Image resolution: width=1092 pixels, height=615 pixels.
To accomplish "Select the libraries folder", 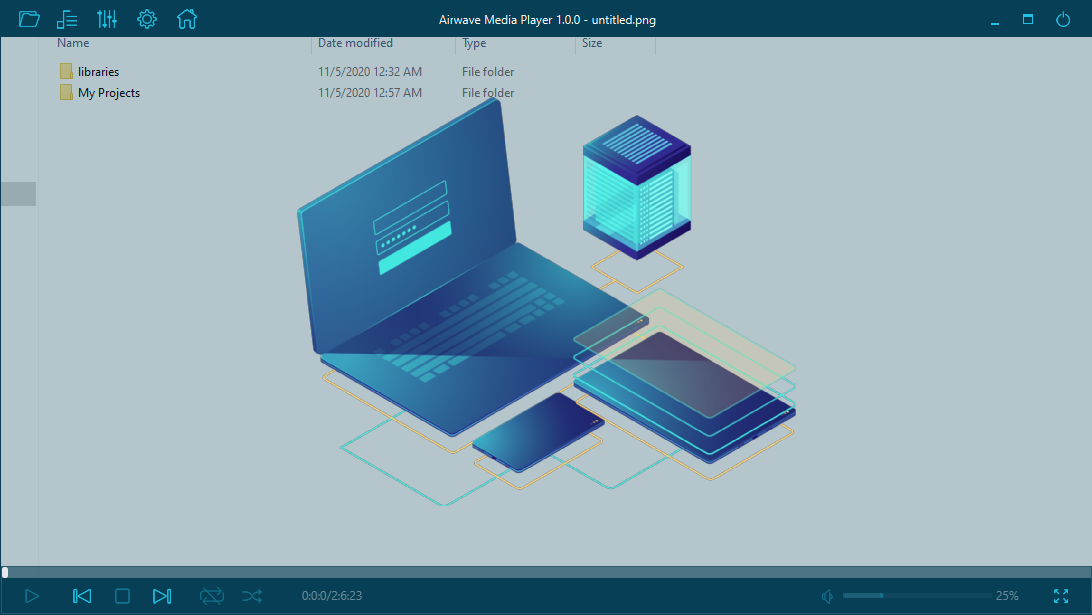I will click(98, 72).
